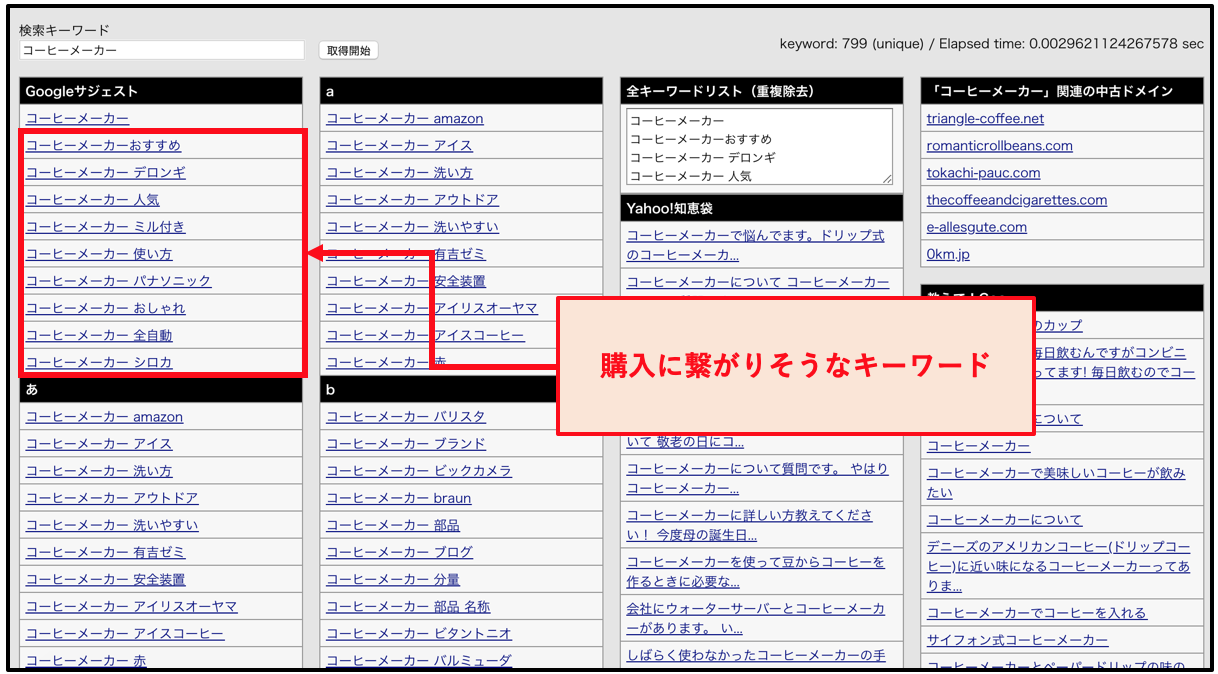The height and width of the screenshot is (674, 1218).
Task: Open コーヒーメーカー amazon in the あ section
Action: point(104,417)
